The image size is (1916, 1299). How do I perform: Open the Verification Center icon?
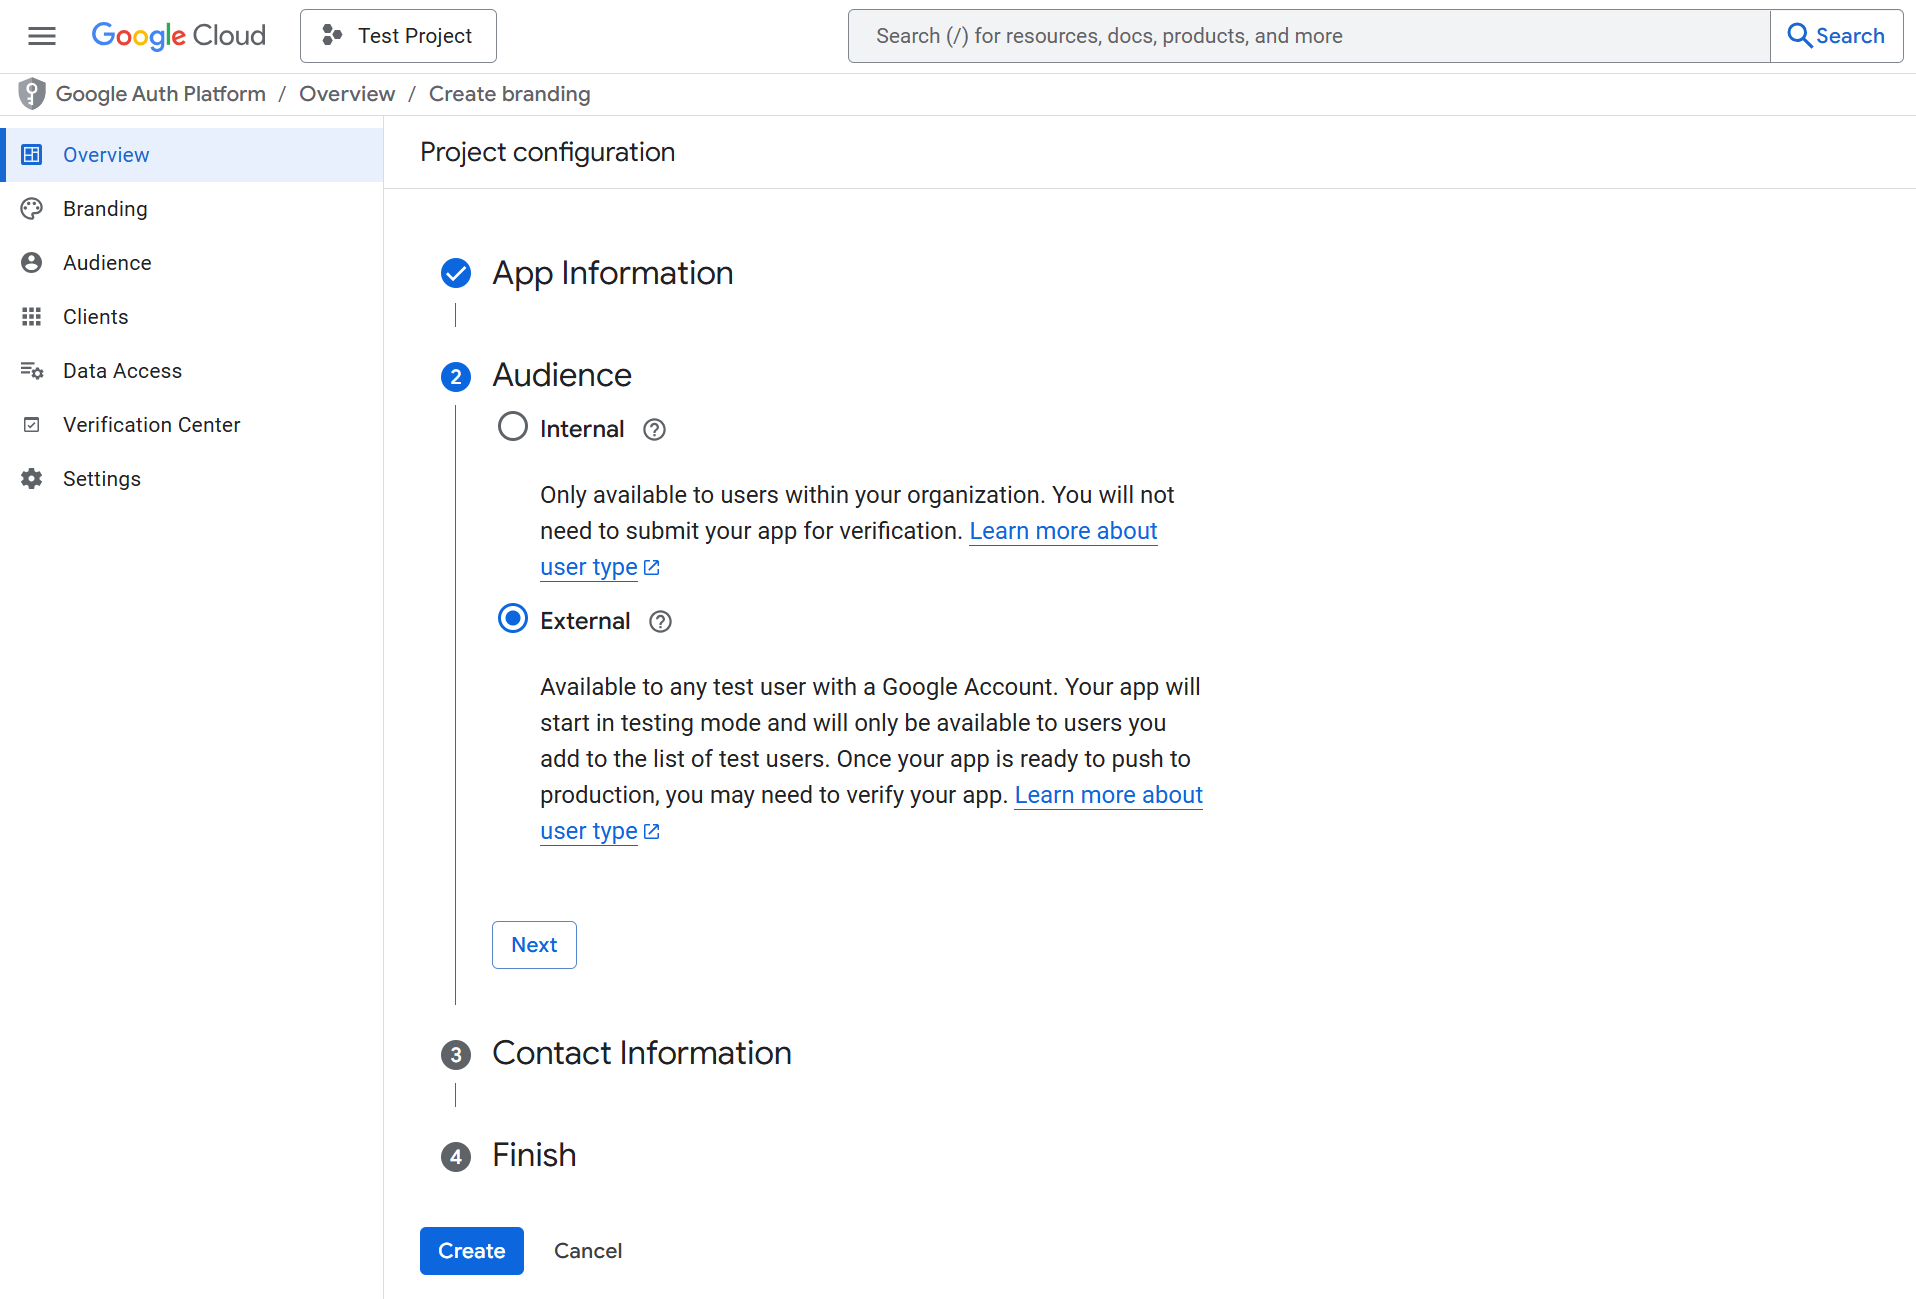point(31,424)
